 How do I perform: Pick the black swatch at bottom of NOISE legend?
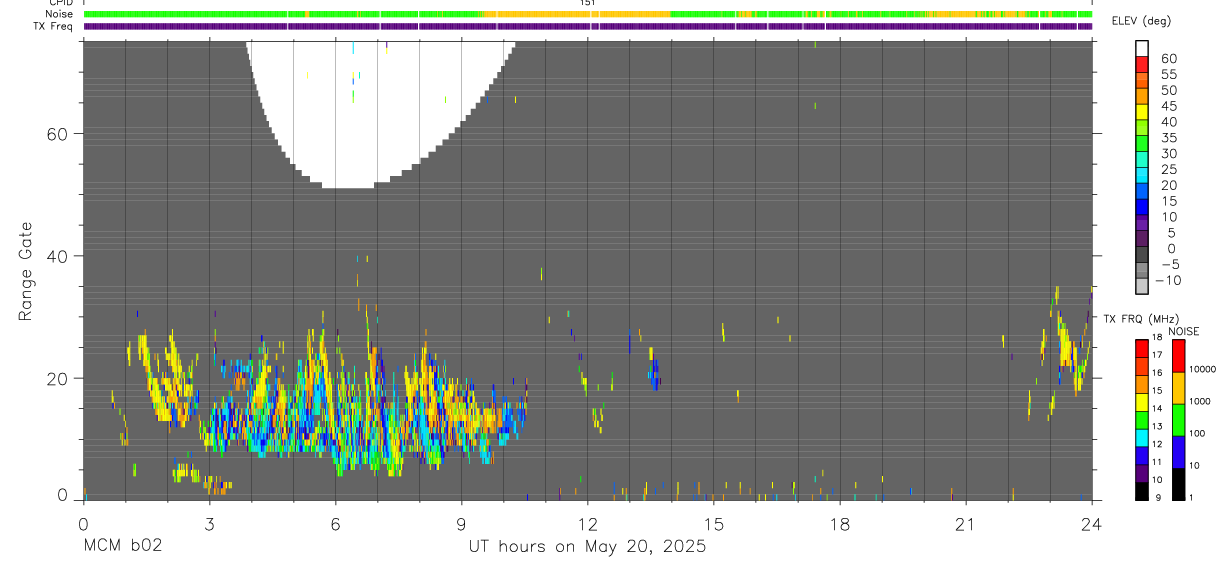[x=1178, y=484]
